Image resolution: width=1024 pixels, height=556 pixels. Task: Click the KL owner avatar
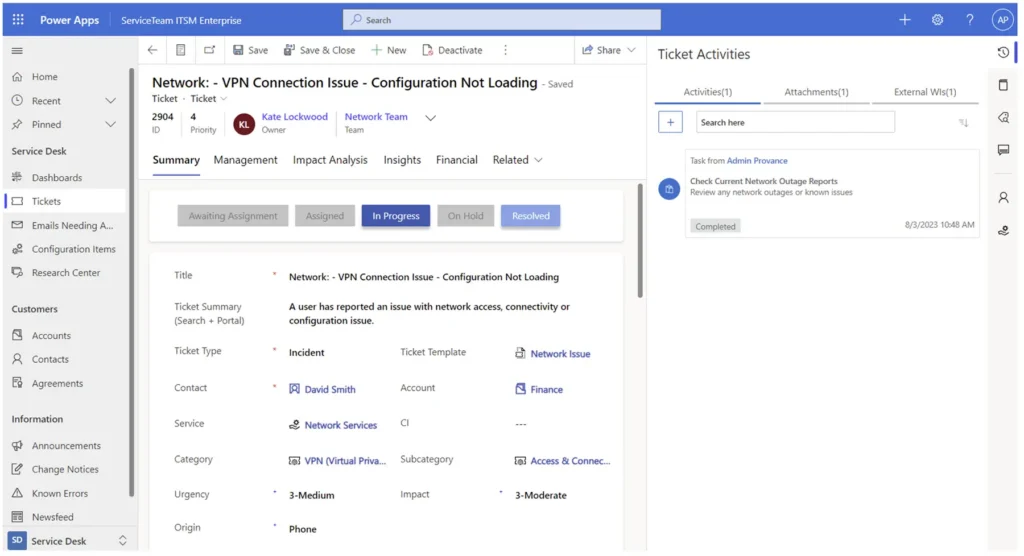(x=244, y=123)
